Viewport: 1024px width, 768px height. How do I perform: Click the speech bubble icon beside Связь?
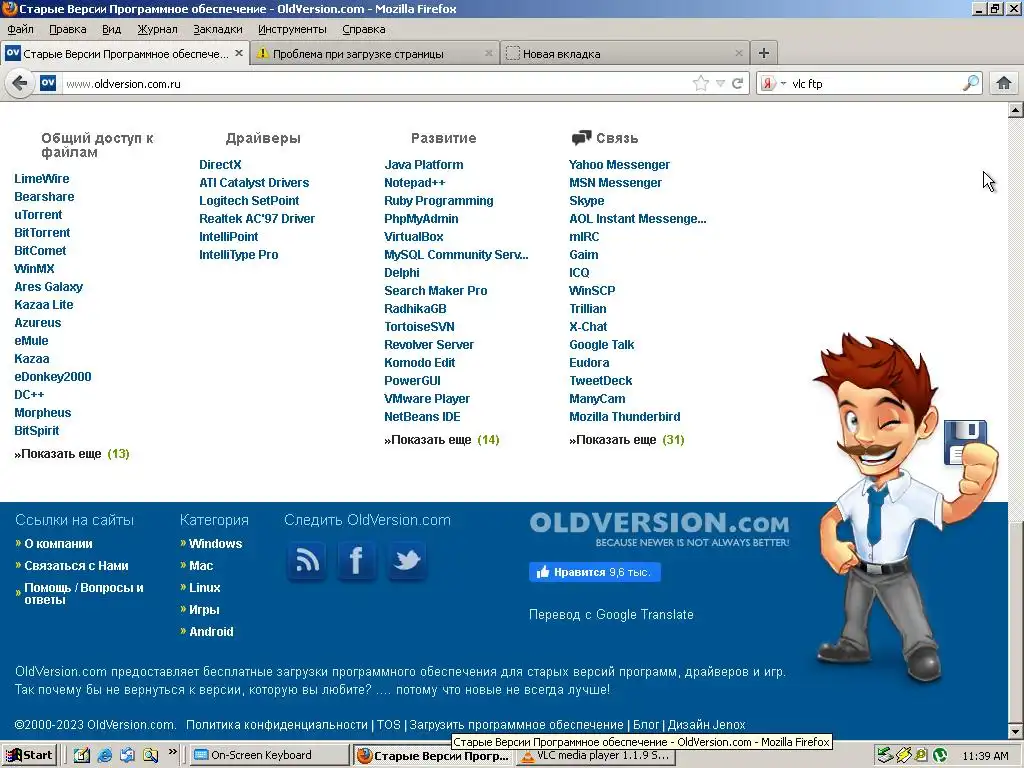[x=581, y=138]
